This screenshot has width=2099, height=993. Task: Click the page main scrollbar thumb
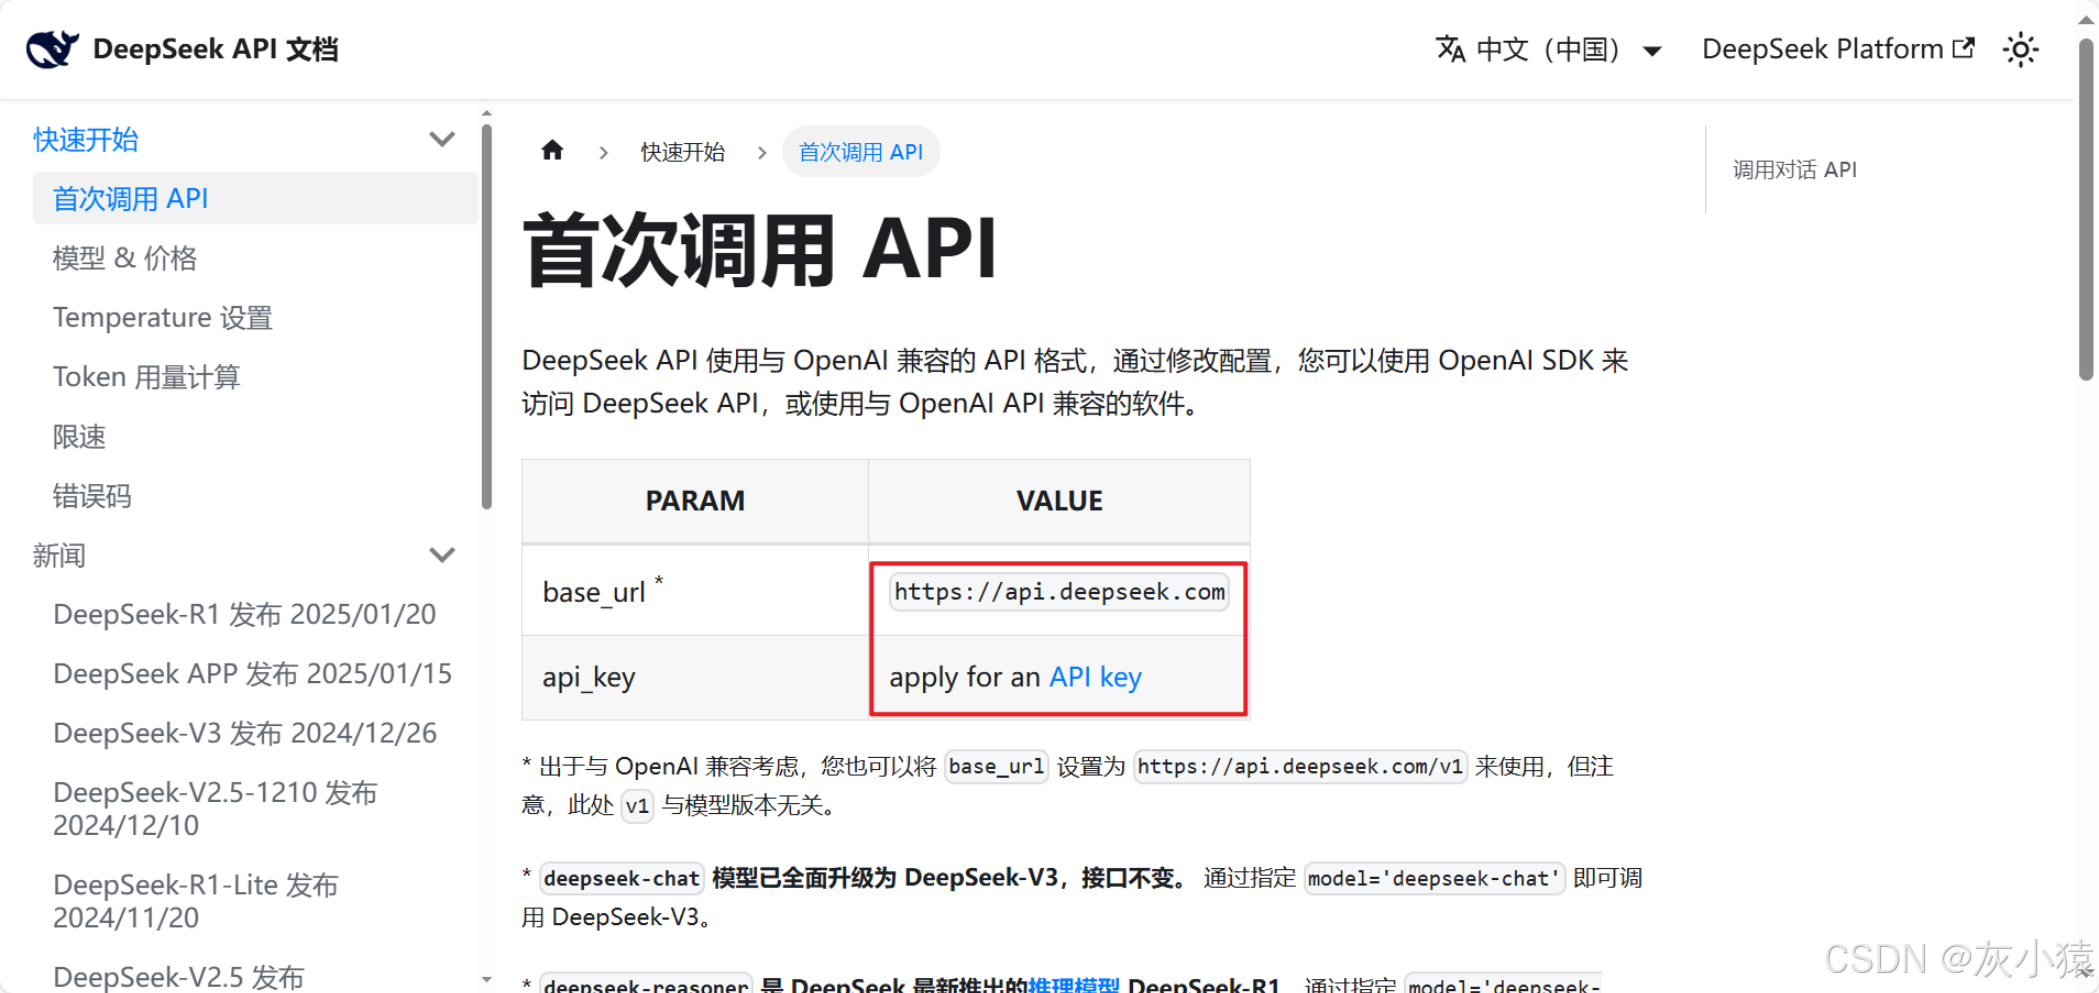coord(2085,210)
